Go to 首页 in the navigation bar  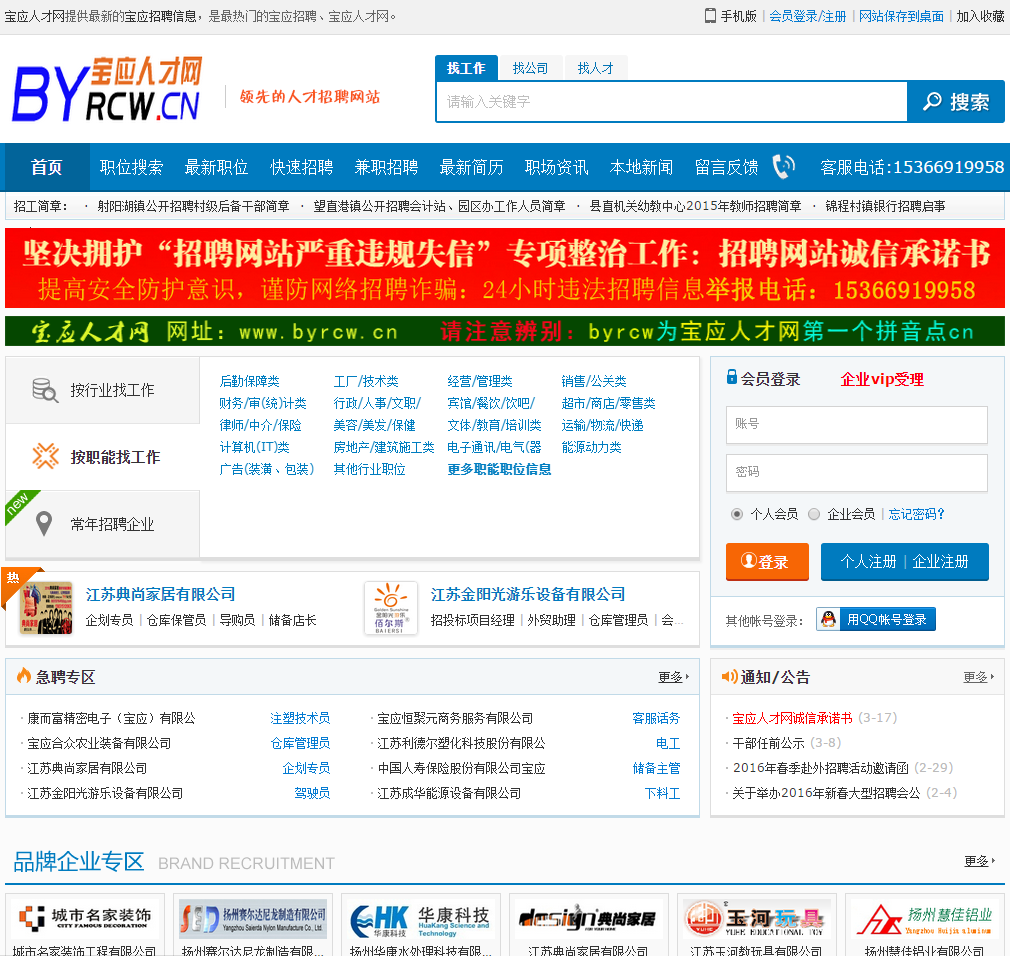click(x=47, y=167)
